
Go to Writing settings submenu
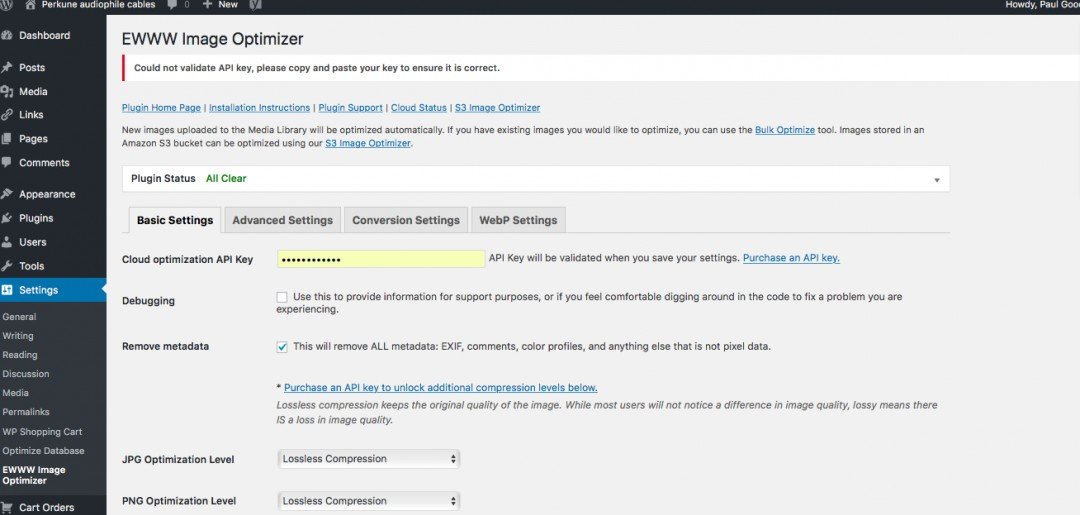click(18, 336)
